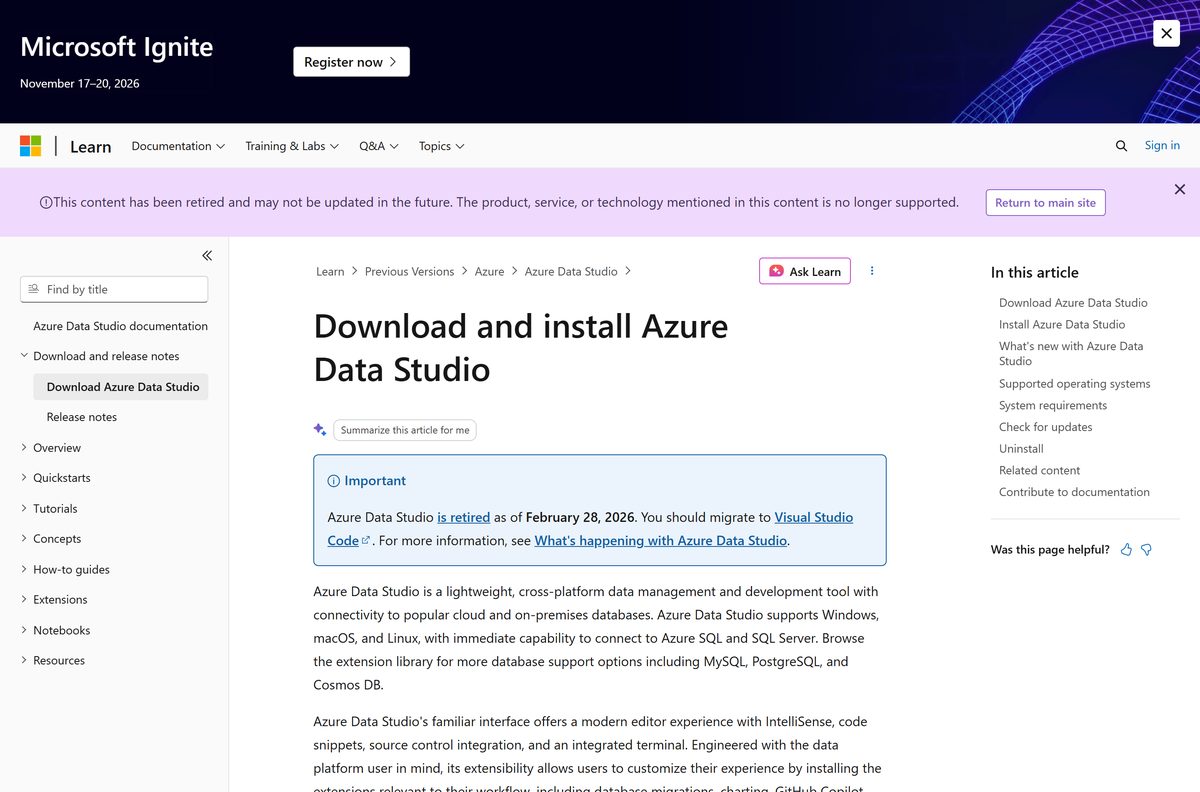Expand the Extensions tree node
The image size is (1200, 792).
click(24, 599)
